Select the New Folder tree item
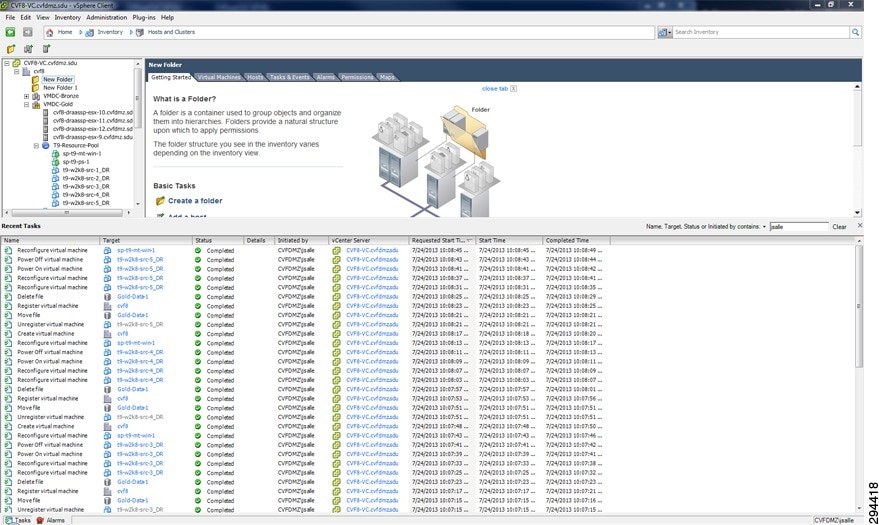Screen dimensions: 879x525 (x=58, y=80)
